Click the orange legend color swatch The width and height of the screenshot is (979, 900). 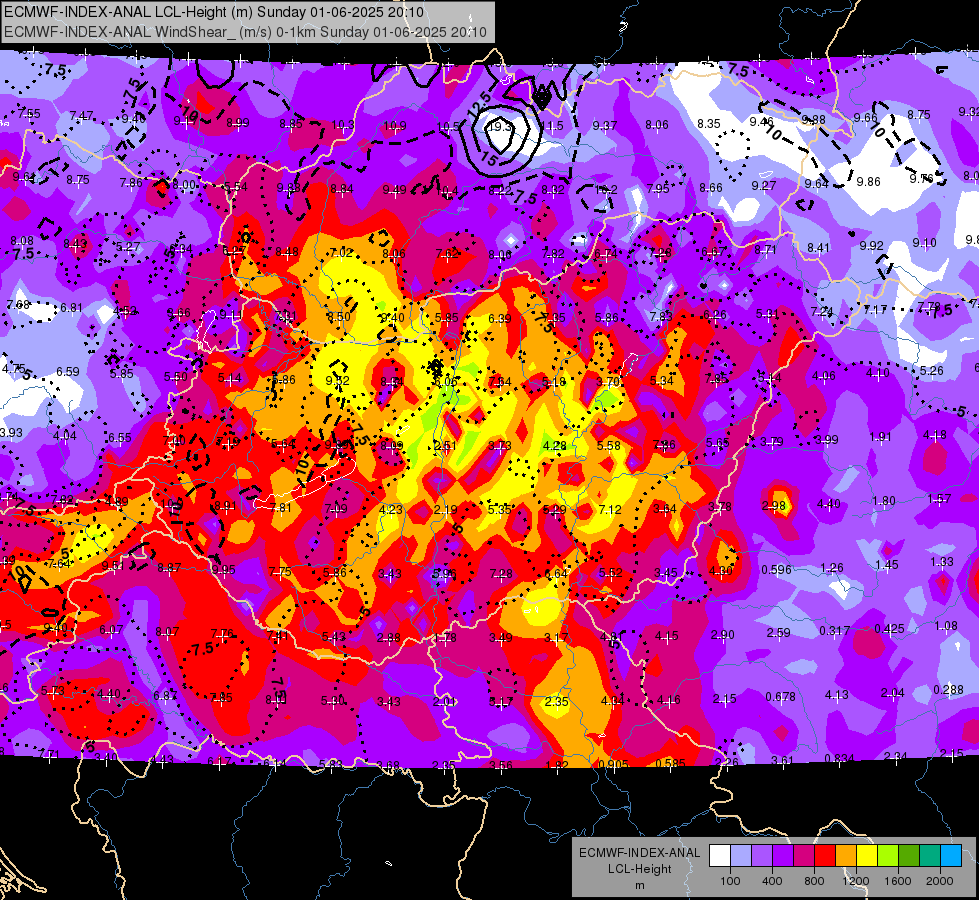point(846,856)
